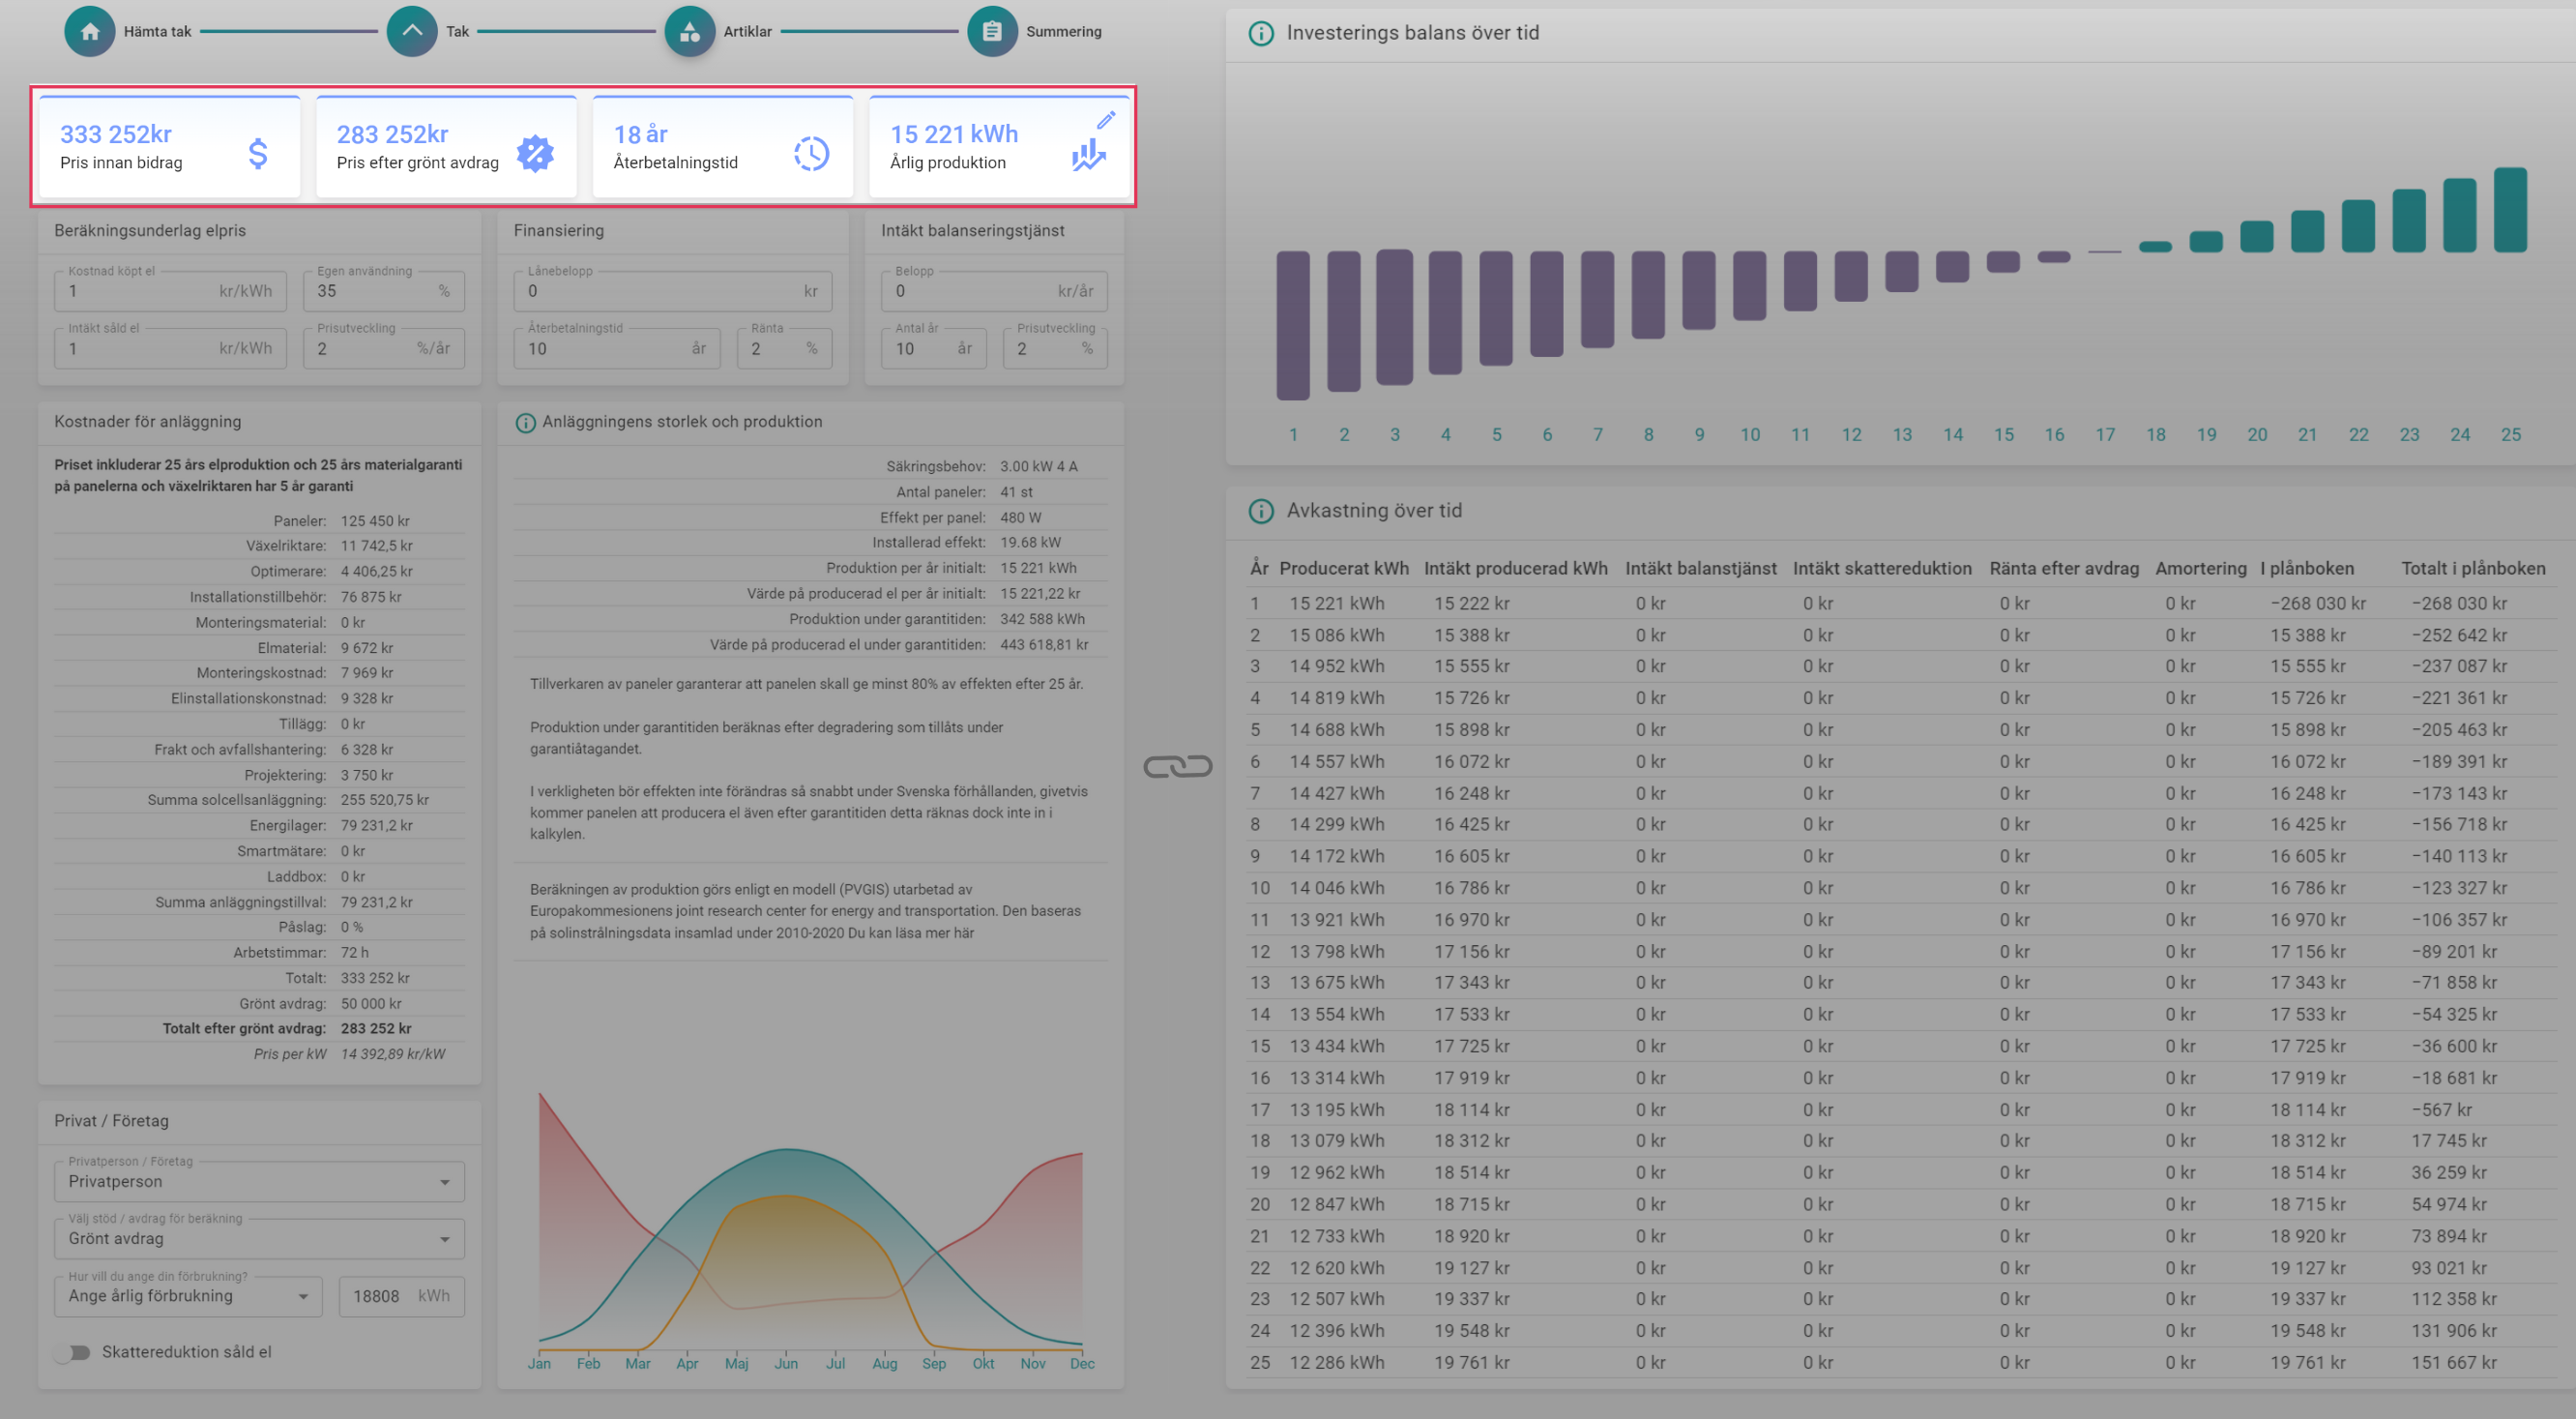Open the Välj stöd / avdrag dropdown
2576x1419 pixels.
tap(260, 1239)
